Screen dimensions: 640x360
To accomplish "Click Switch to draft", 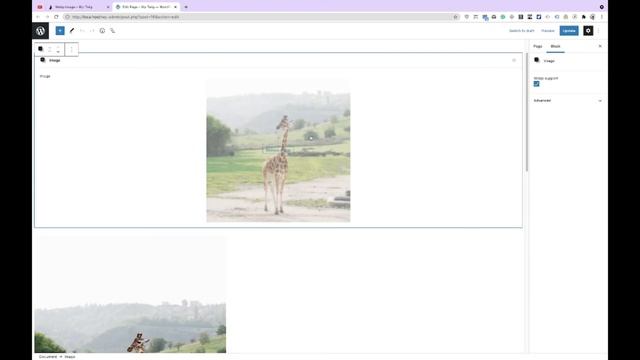I will [521, 31].
